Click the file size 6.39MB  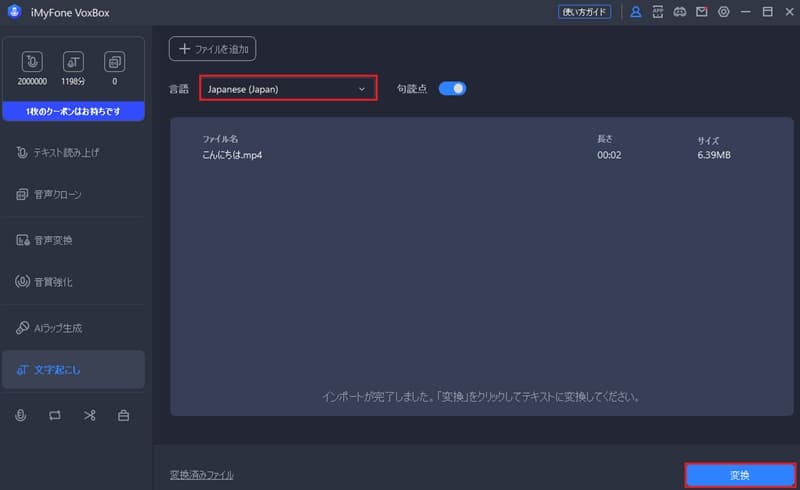[x=714, y=155]
